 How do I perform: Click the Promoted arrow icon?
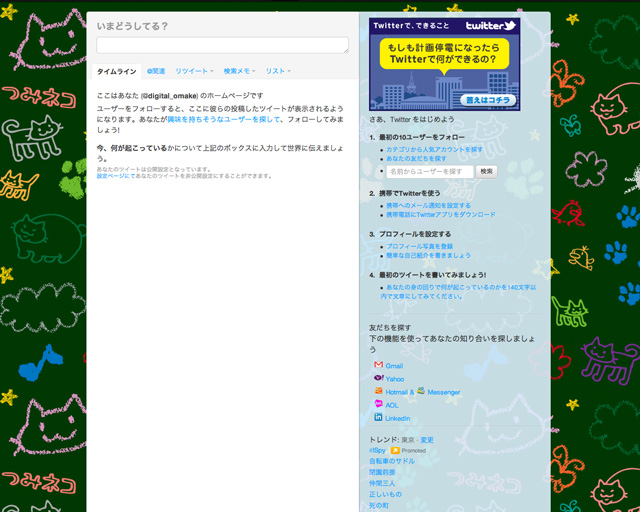click(395, 450)
